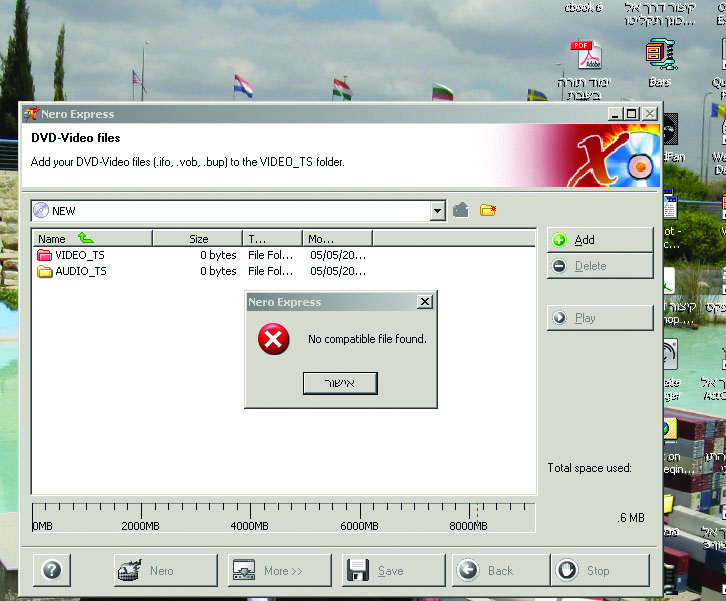Open help with the question mark button
726x601 pixels.
(52, 570)
